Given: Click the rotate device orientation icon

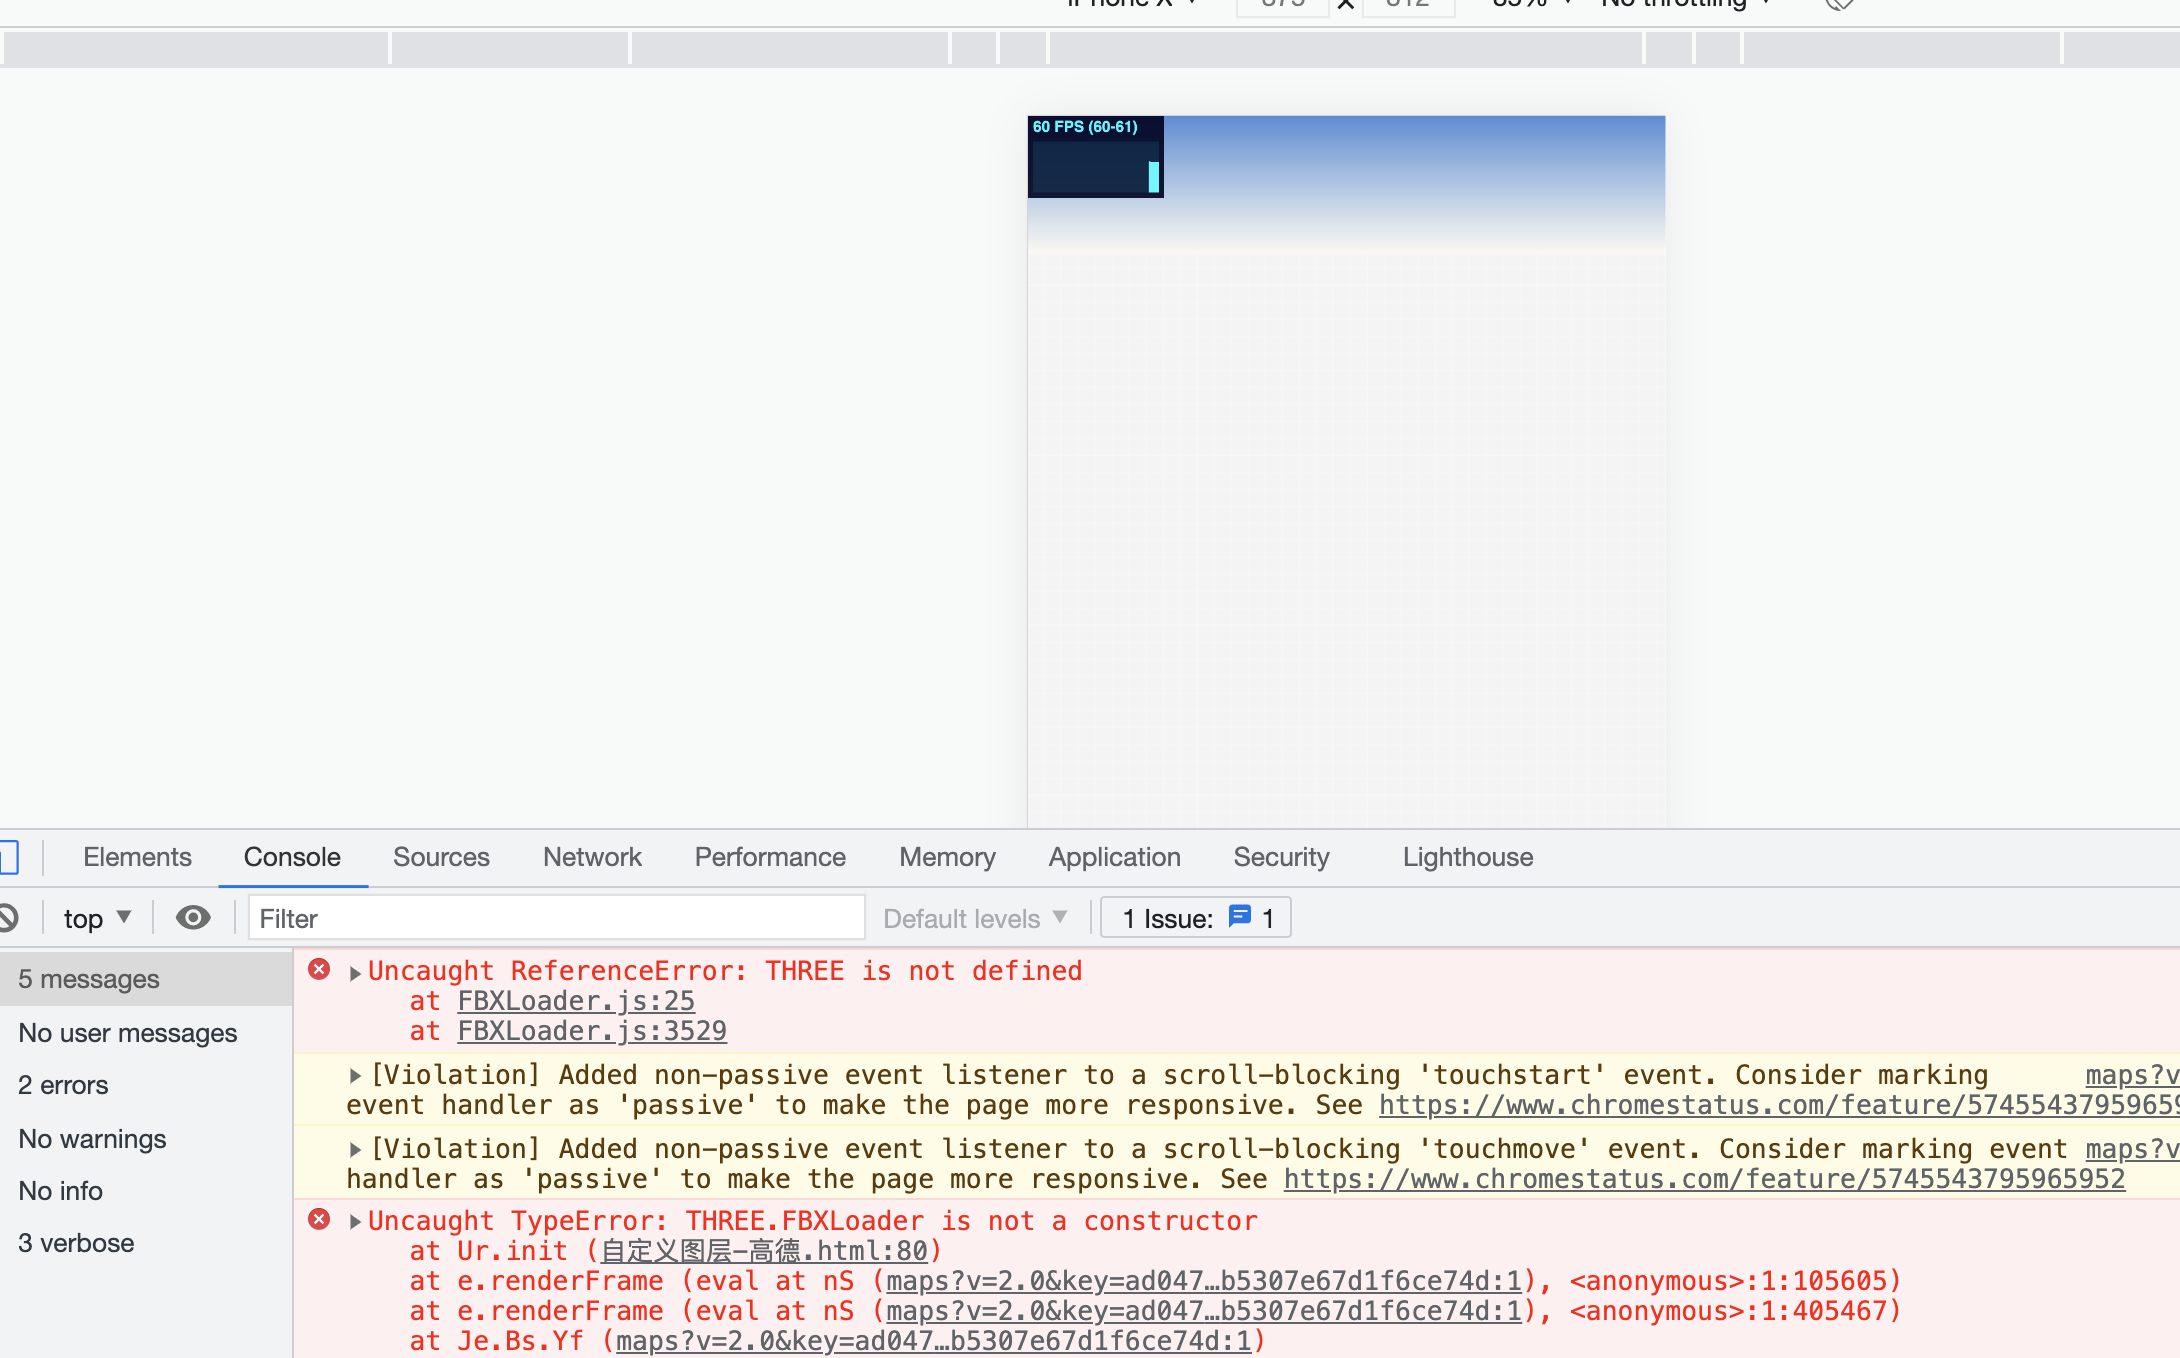Looking at the screenshot, I should (x=1840, y=5).
